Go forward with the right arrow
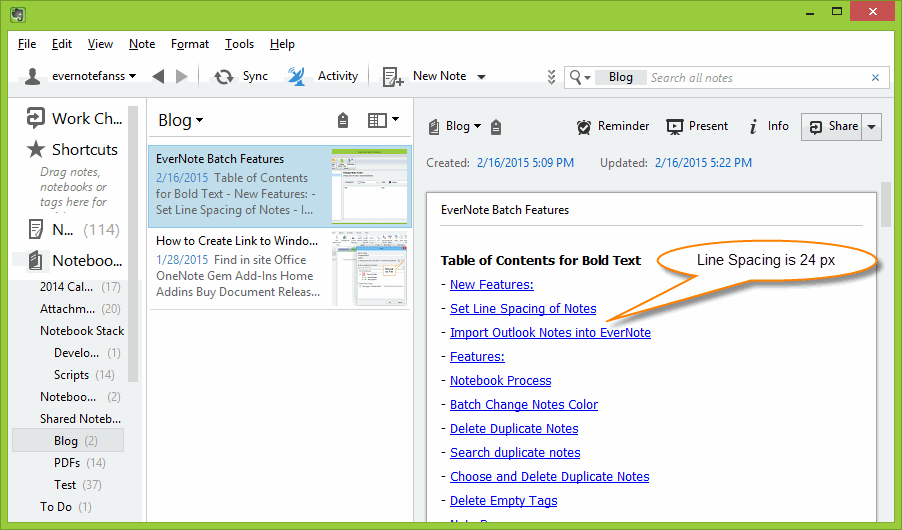The height and width of the screenshot is (530, 902). (182, 76)
